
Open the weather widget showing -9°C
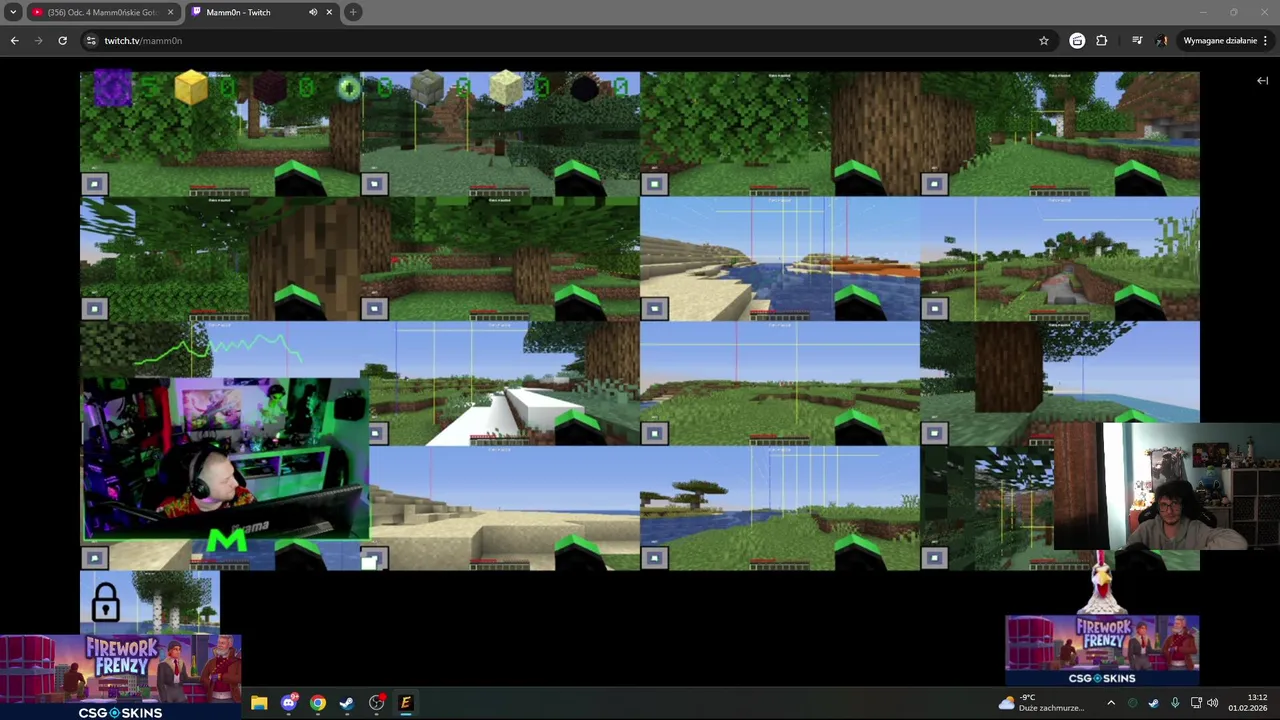(1041, 703)
